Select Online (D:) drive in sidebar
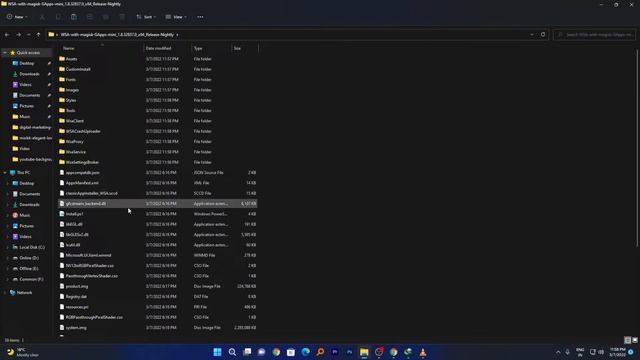This screenshot has height=360, width=640. pos(29,258)
